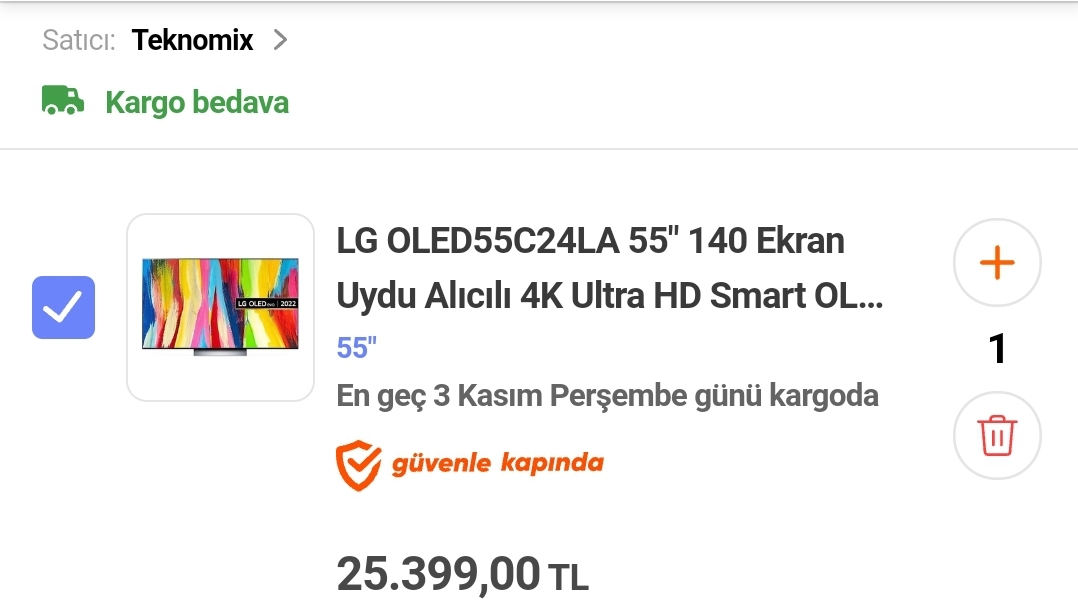
Task: Uncheck the LG OLED55C24LA item checkbox
Action: coord(63,307)
